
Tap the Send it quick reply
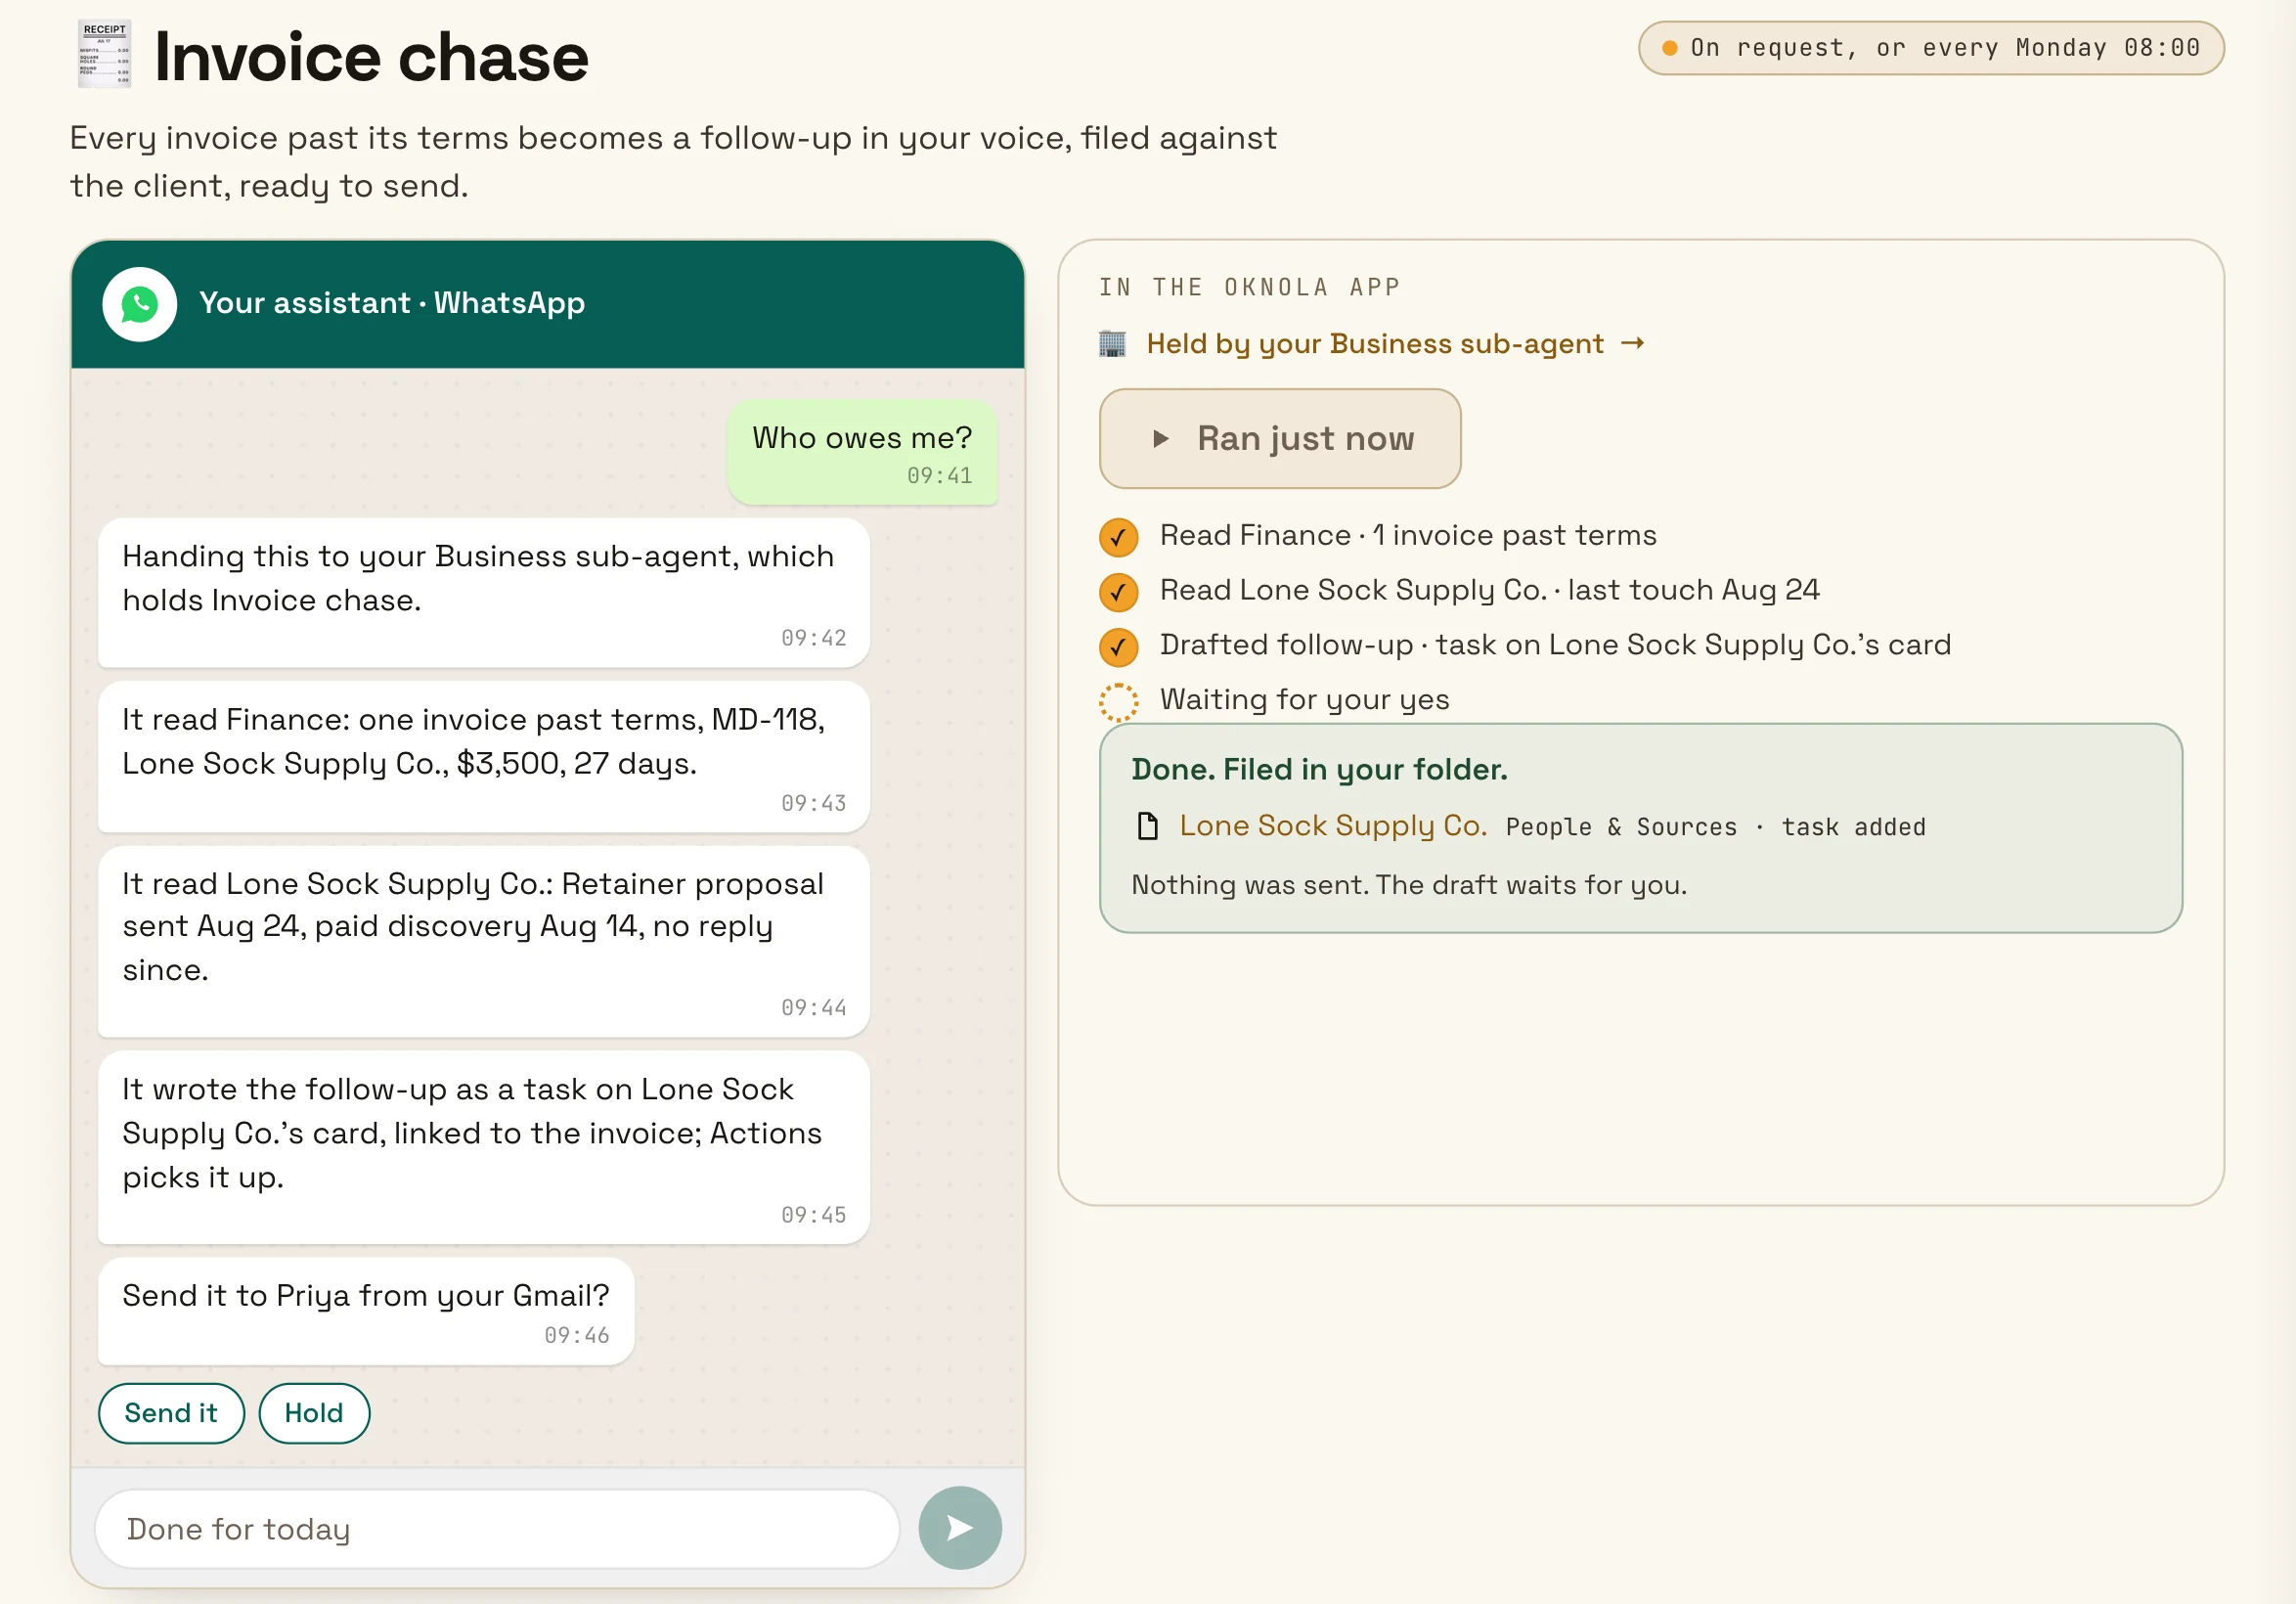tap(171, 1413)
